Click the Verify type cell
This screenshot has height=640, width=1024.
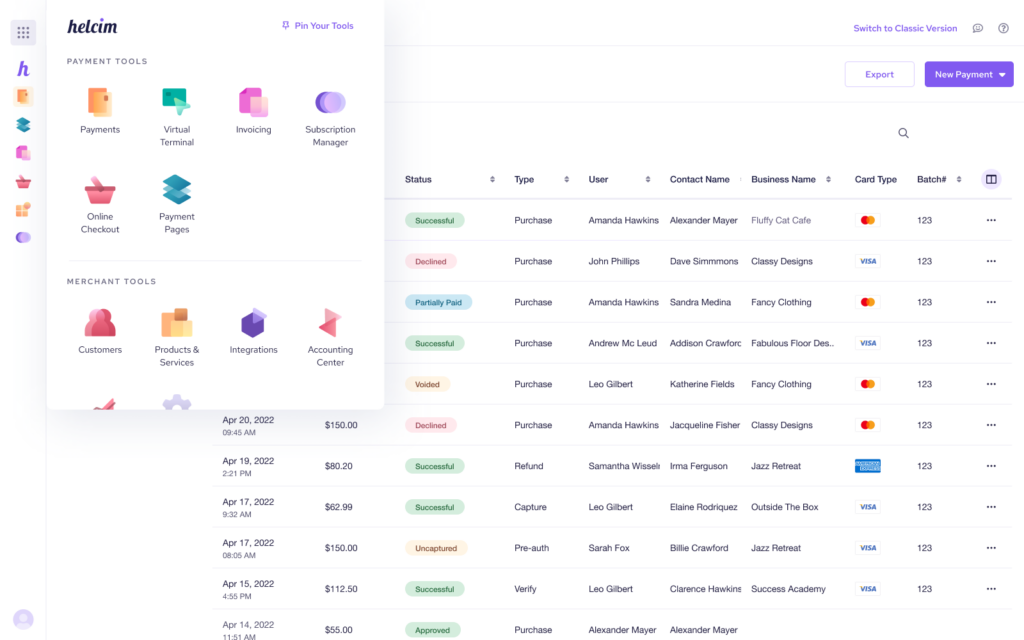tap(525, 589)
